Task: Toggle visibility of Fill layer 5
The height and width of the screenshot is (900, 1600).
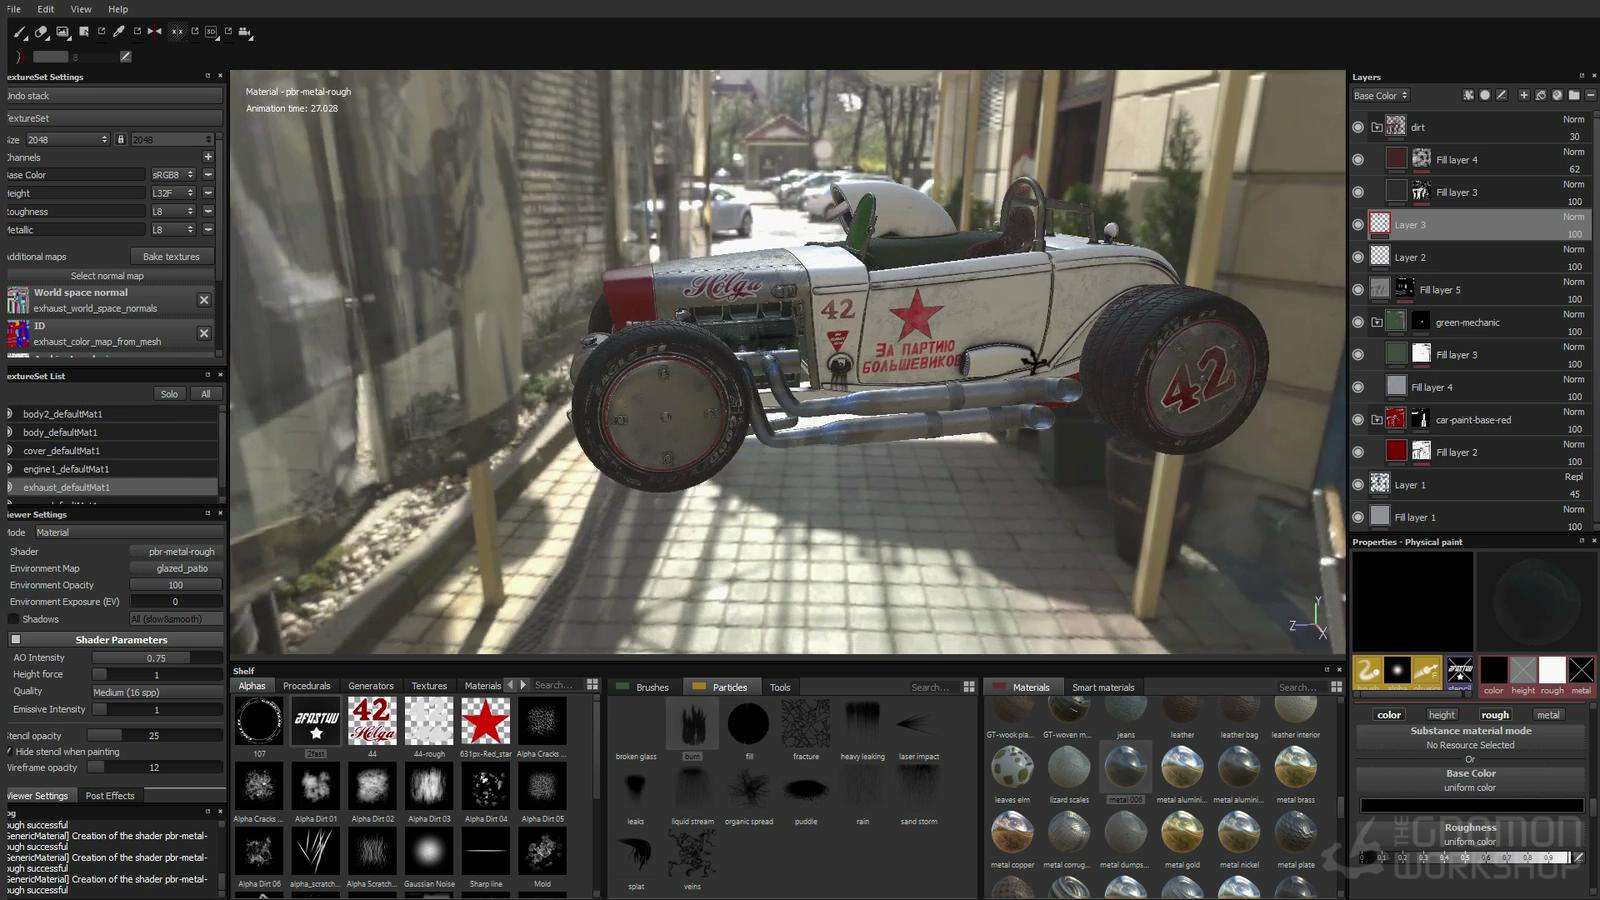Action: tap(1358, 290)
